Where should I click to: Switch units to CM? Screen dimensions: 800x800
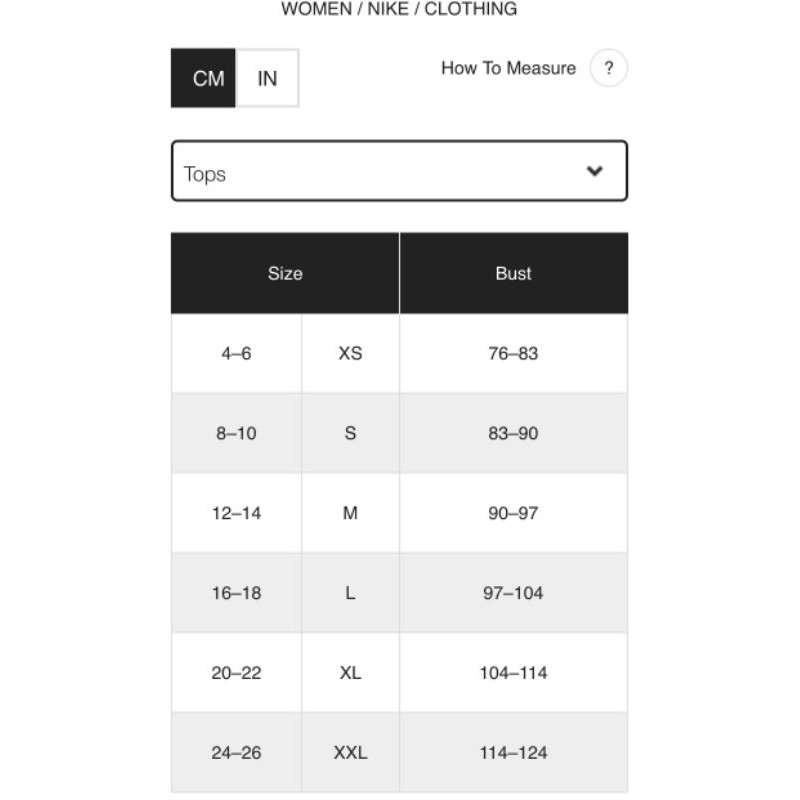click(x=203, y=78)
